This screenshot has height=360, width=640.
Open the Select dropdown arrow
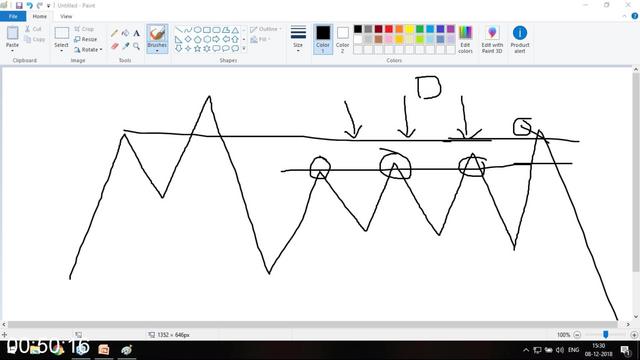[62, 51]
